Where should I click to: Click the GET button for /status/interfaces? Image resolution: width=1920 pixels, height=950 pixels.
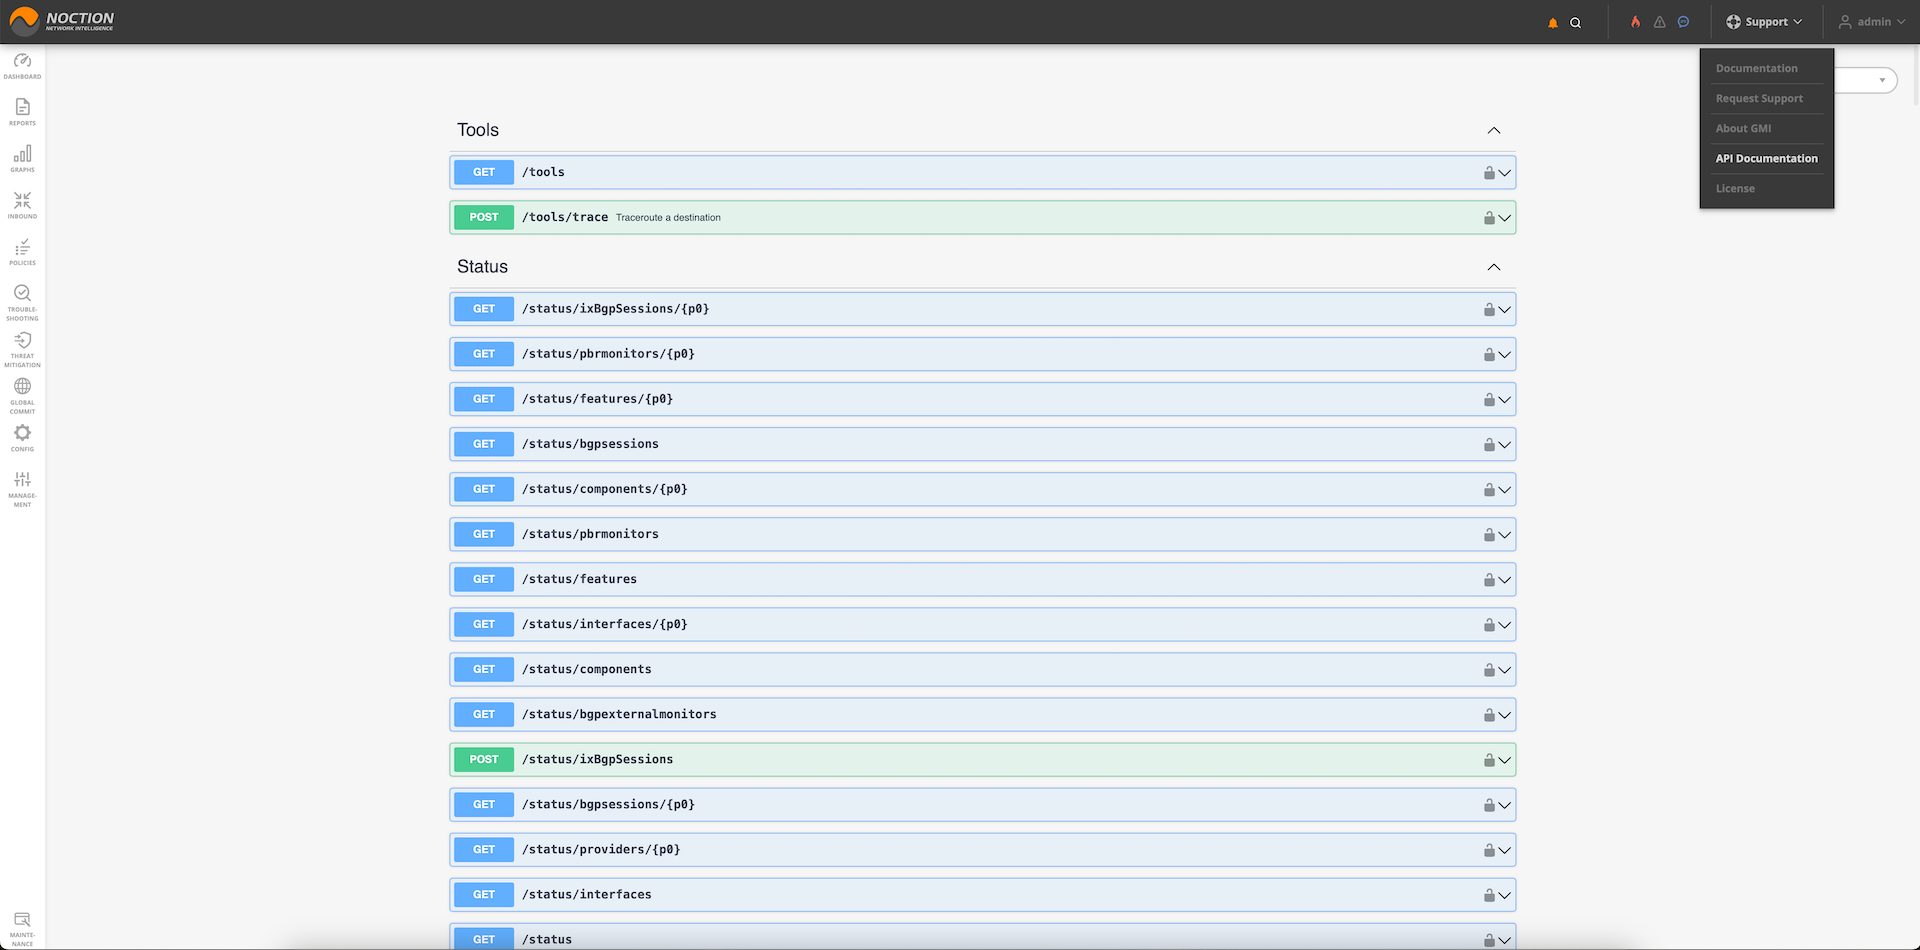[x=484, y=894]
